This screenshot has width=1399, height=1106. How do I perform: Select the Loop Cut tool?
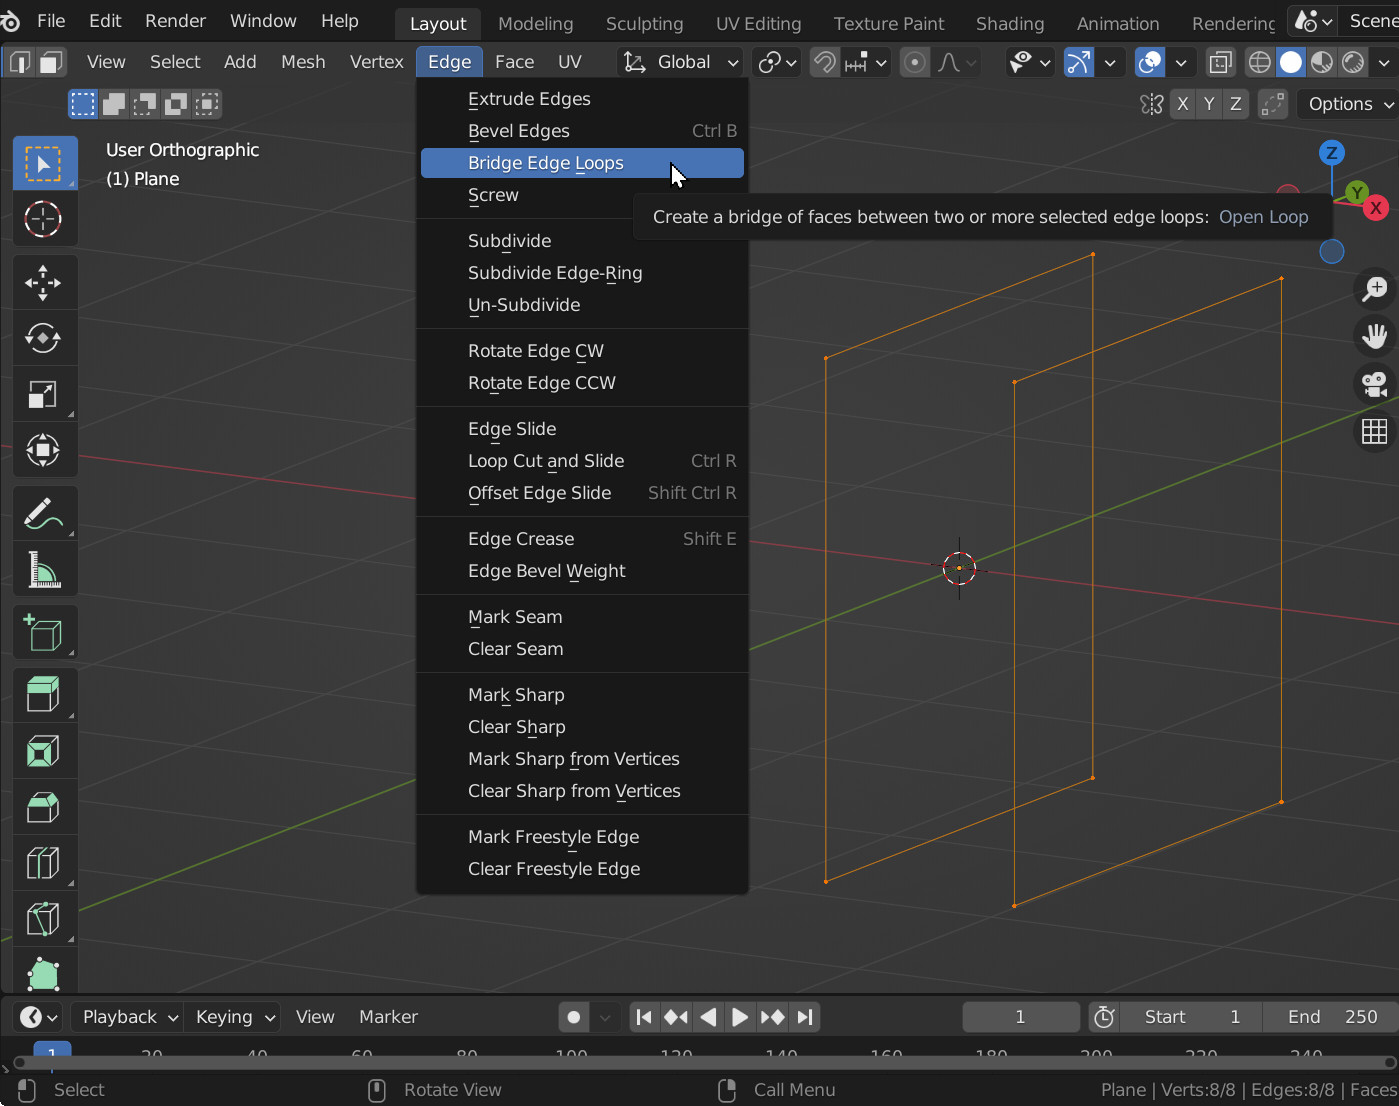click(44, 863)
